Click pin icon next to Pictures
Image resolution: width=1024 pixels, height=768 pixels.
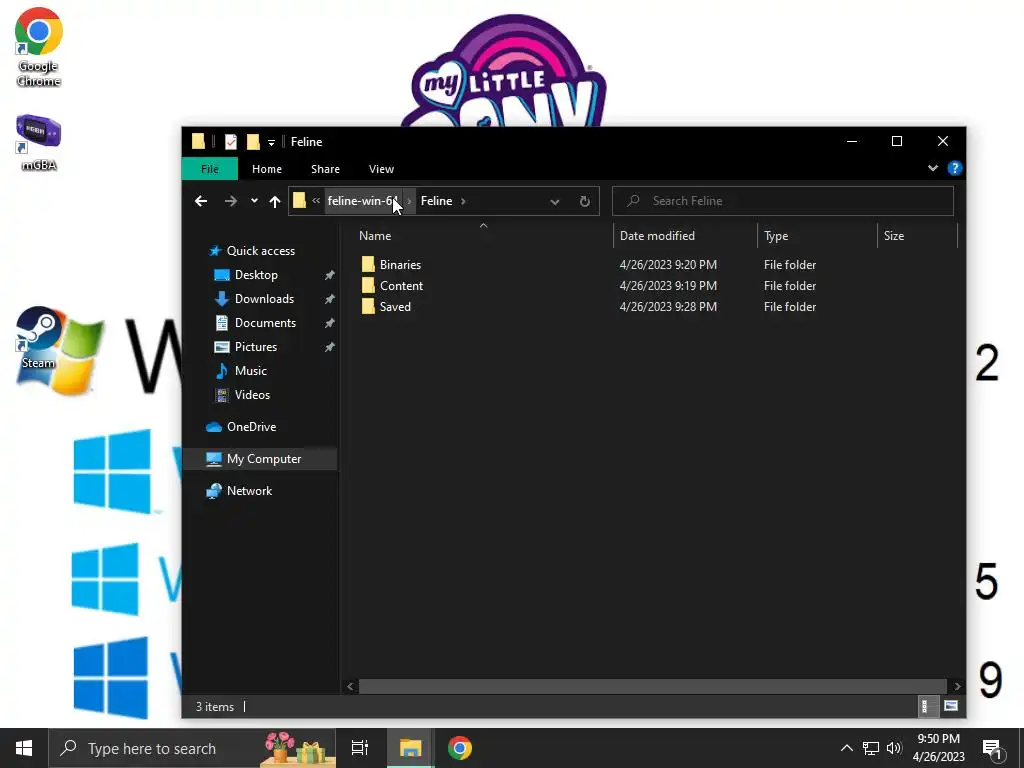pyautogui.click(x=330, y=347)
